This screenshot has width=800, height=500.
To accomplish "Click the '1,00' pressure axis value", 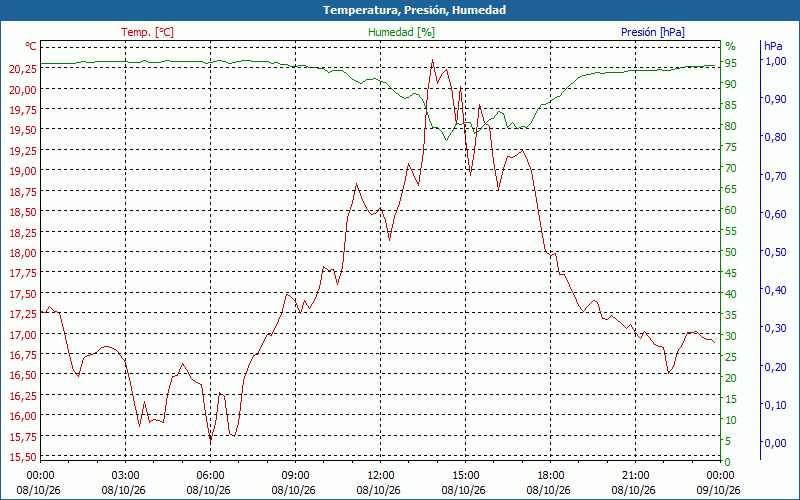I will tap(776, 61).
